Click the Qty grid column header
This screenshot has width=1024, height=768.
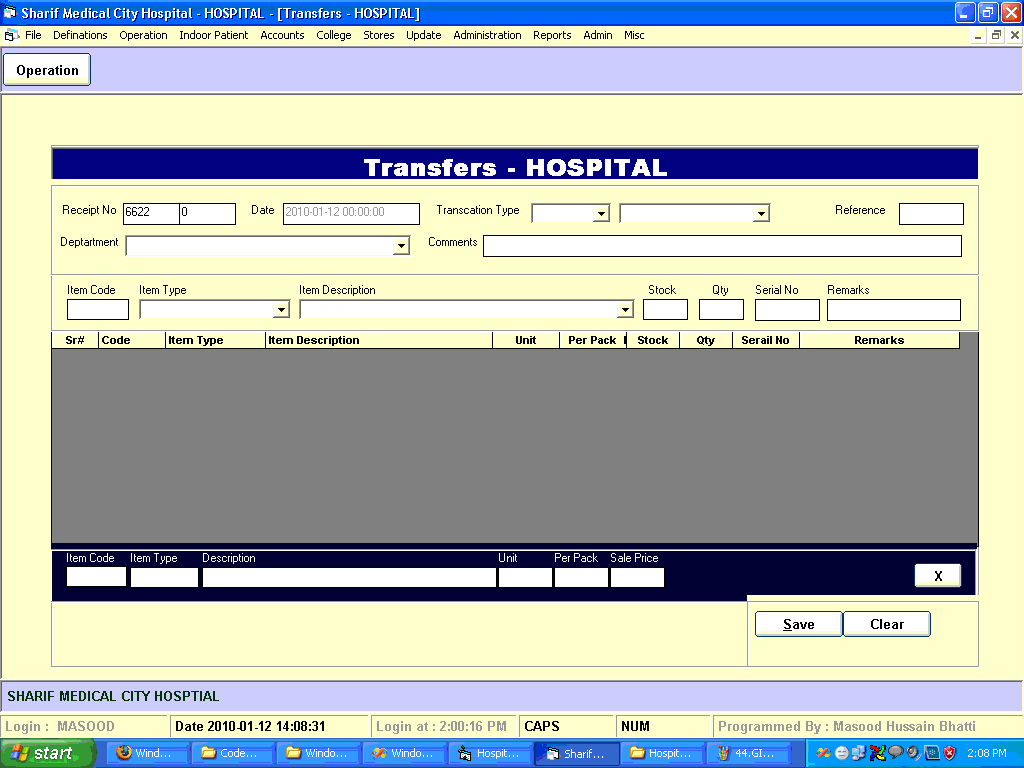tap(706, 340)
